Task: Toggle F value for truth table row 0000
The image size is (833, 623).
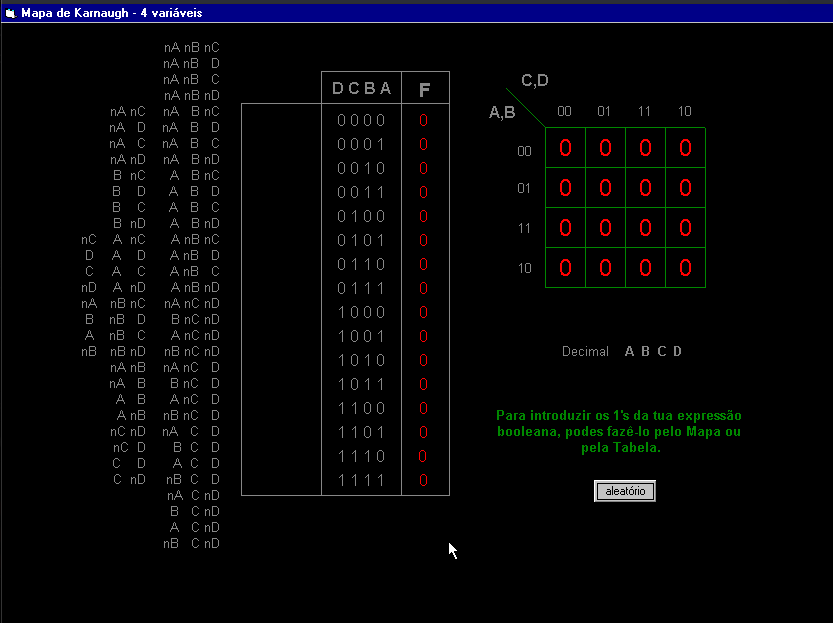Action: pos(424,120)
